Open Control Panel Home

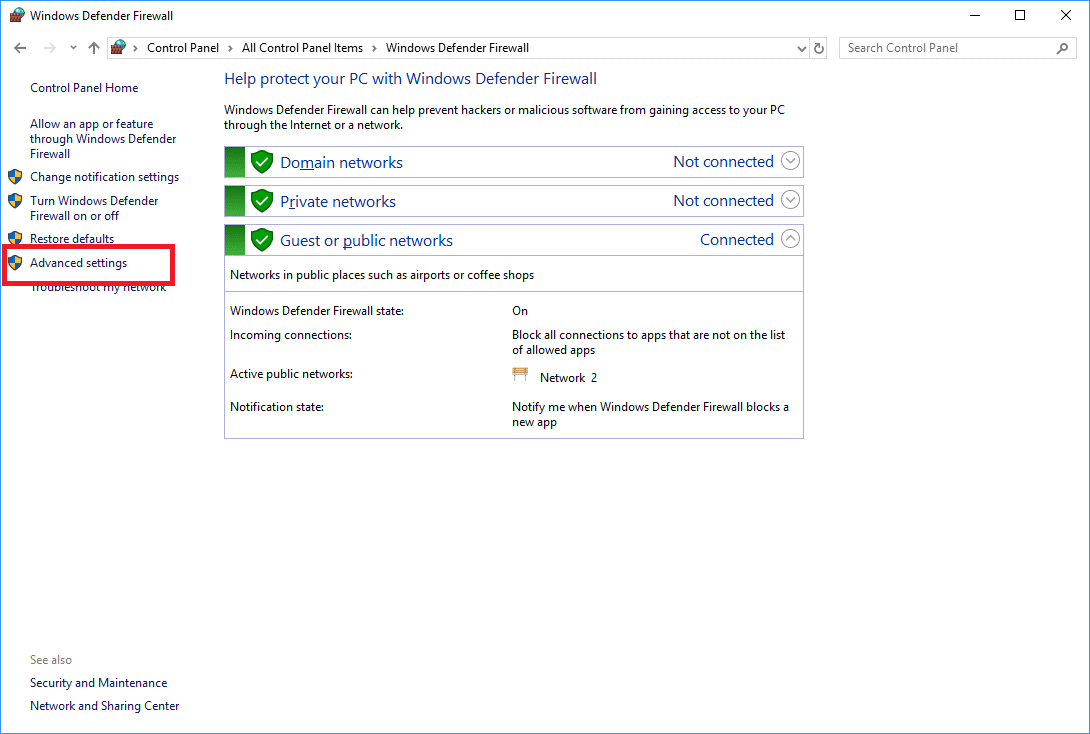click(84, 88)
